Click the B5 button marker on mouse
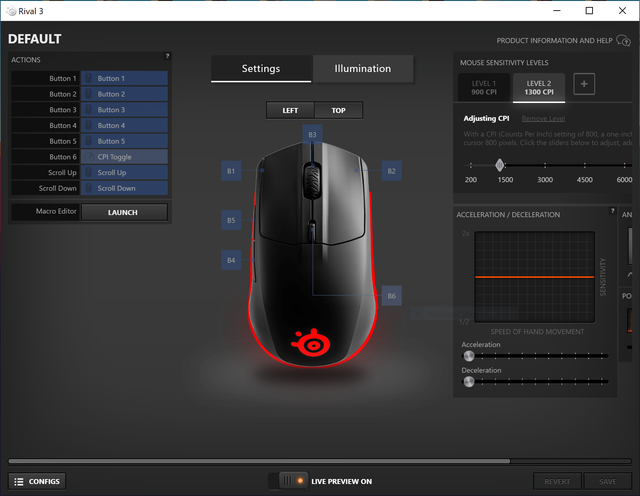640x496 pixels. (x=231, y=220)
